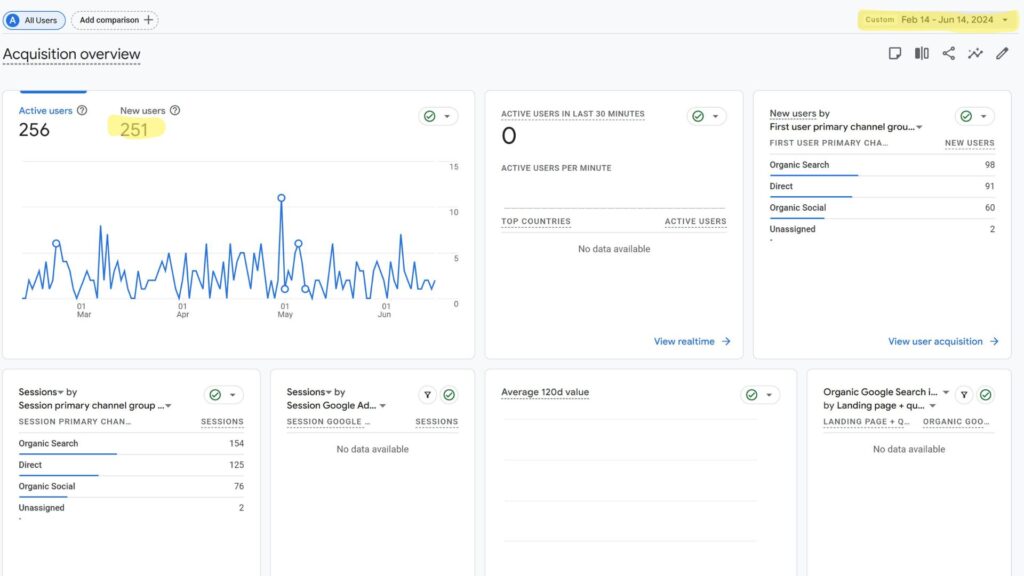Click help icon beside New users
The image size is (1024, 576).
coord(175,110)
